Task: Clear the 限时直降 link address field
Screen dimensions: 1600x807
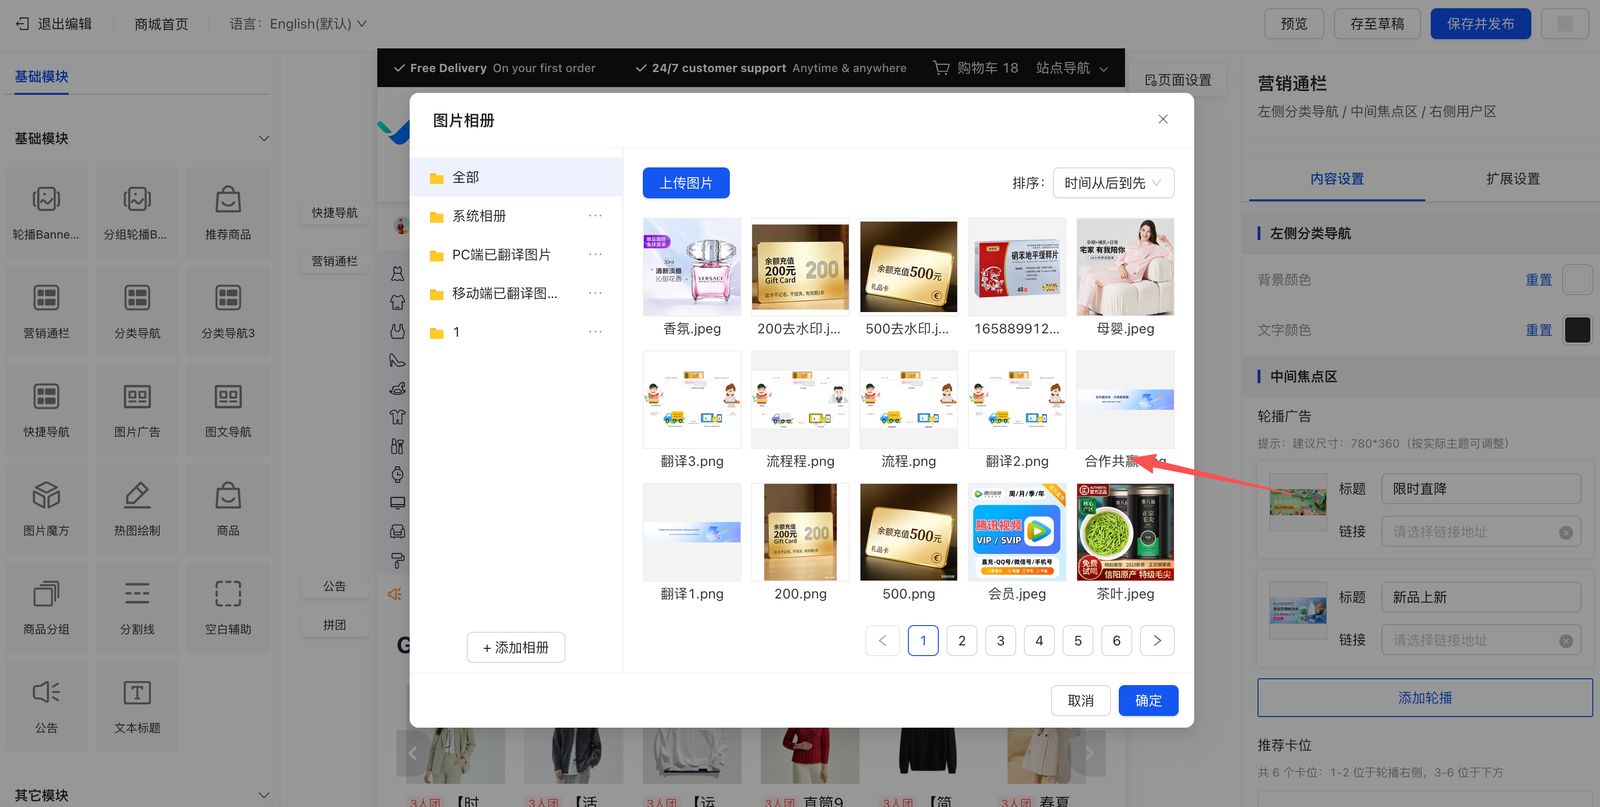Action: [1566, 533]
